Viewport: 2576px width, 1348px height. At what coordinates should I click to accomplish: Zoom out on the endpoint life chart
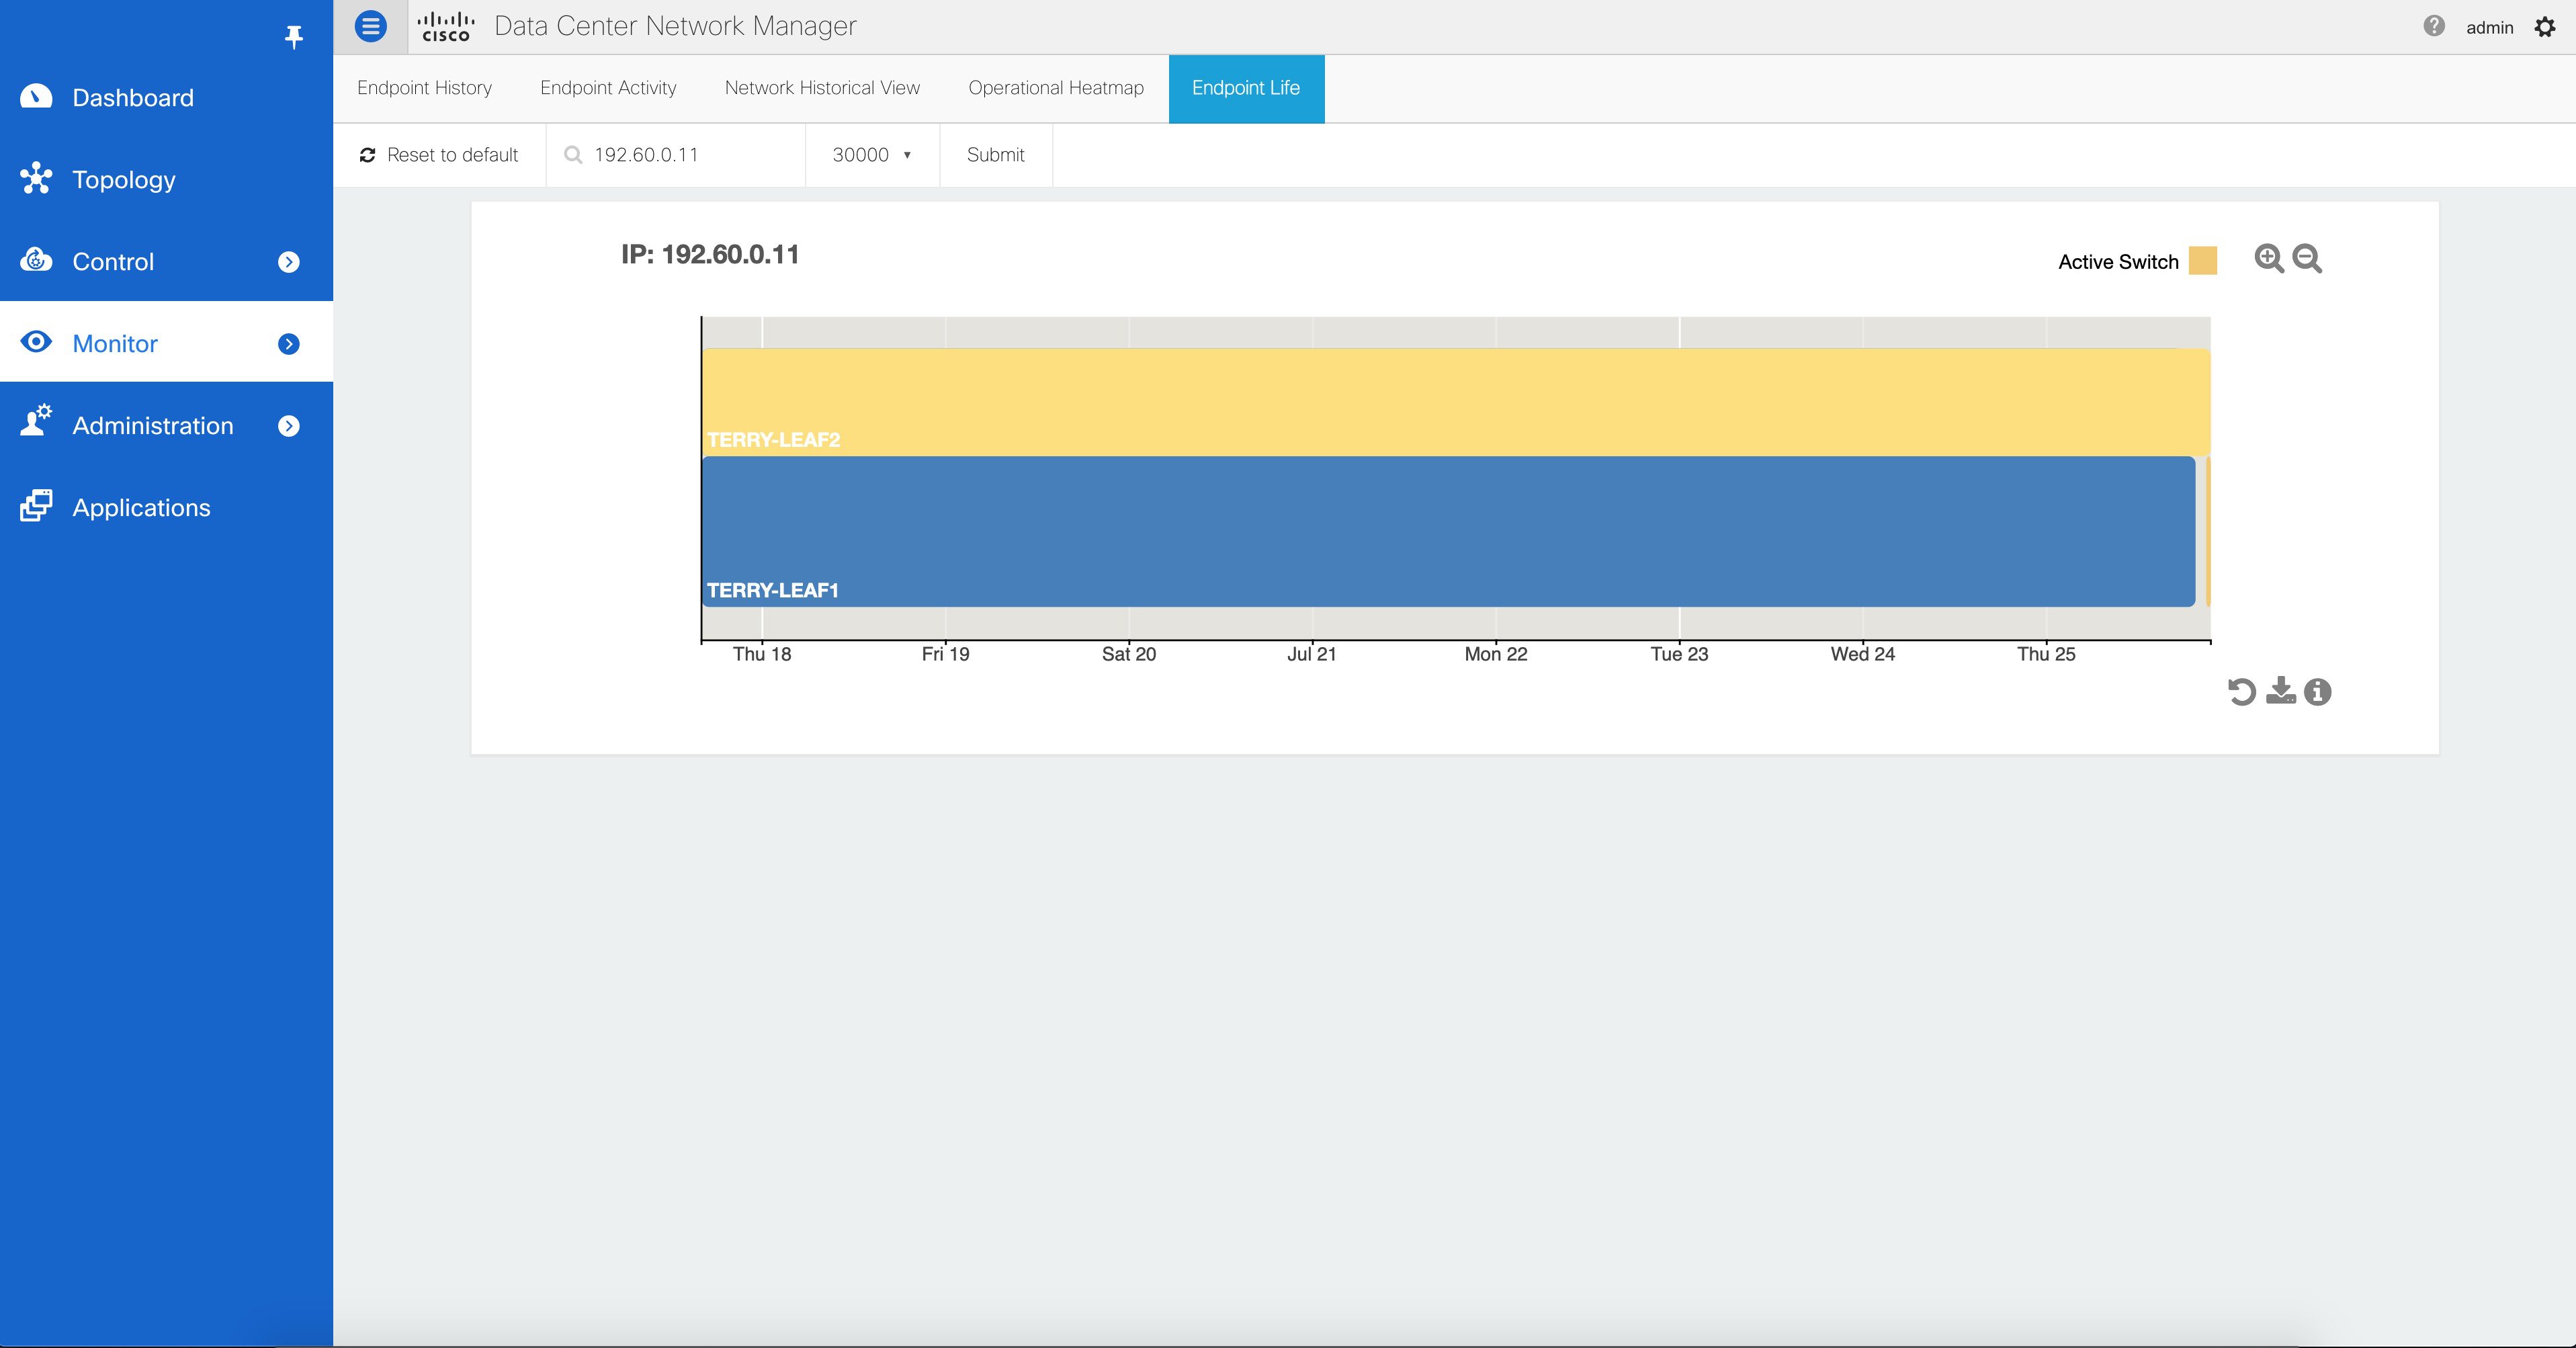click(x=2307, y=259)
